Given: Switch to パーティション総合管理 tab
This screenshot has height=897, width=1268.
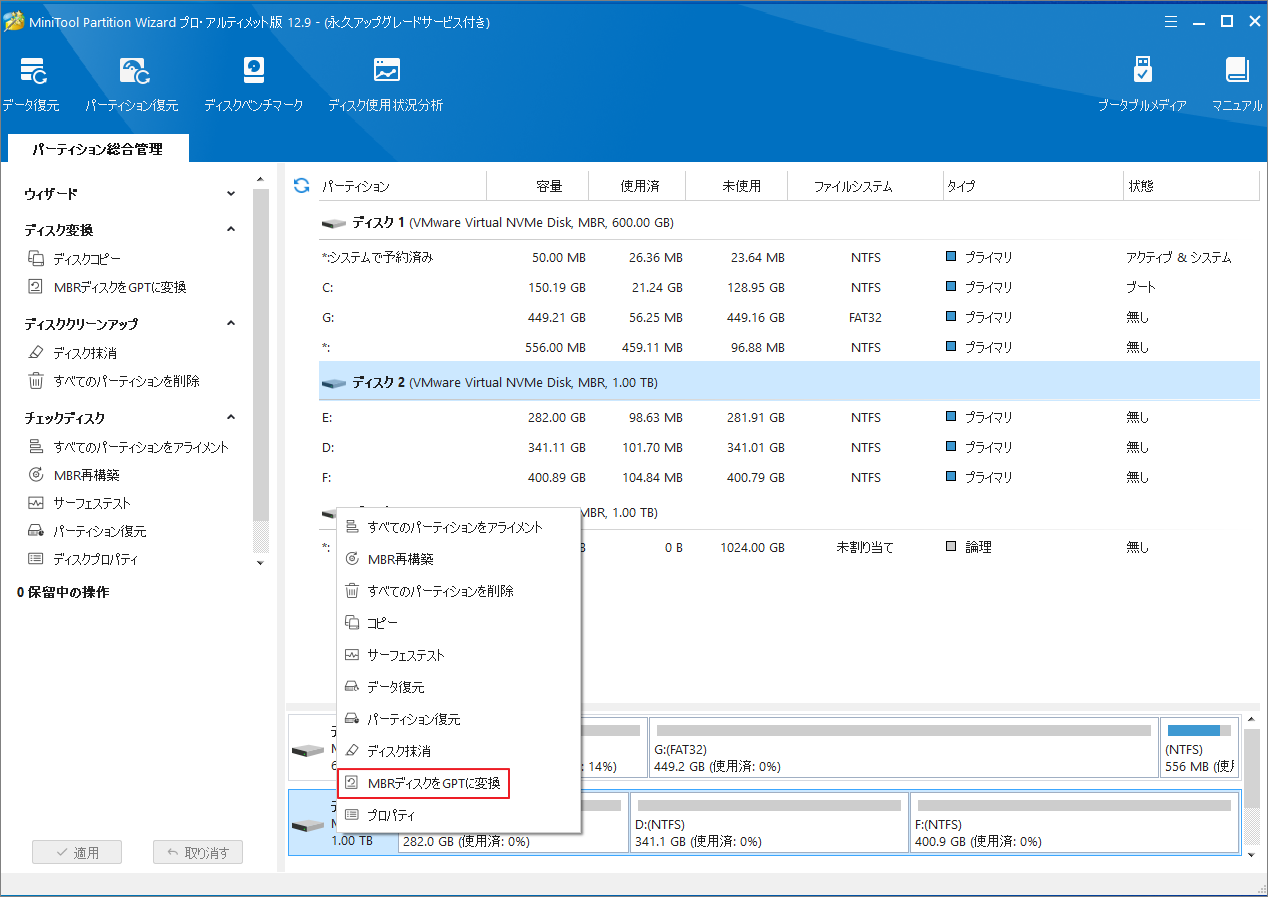Looking at the screenshot, I should (97, 149).
